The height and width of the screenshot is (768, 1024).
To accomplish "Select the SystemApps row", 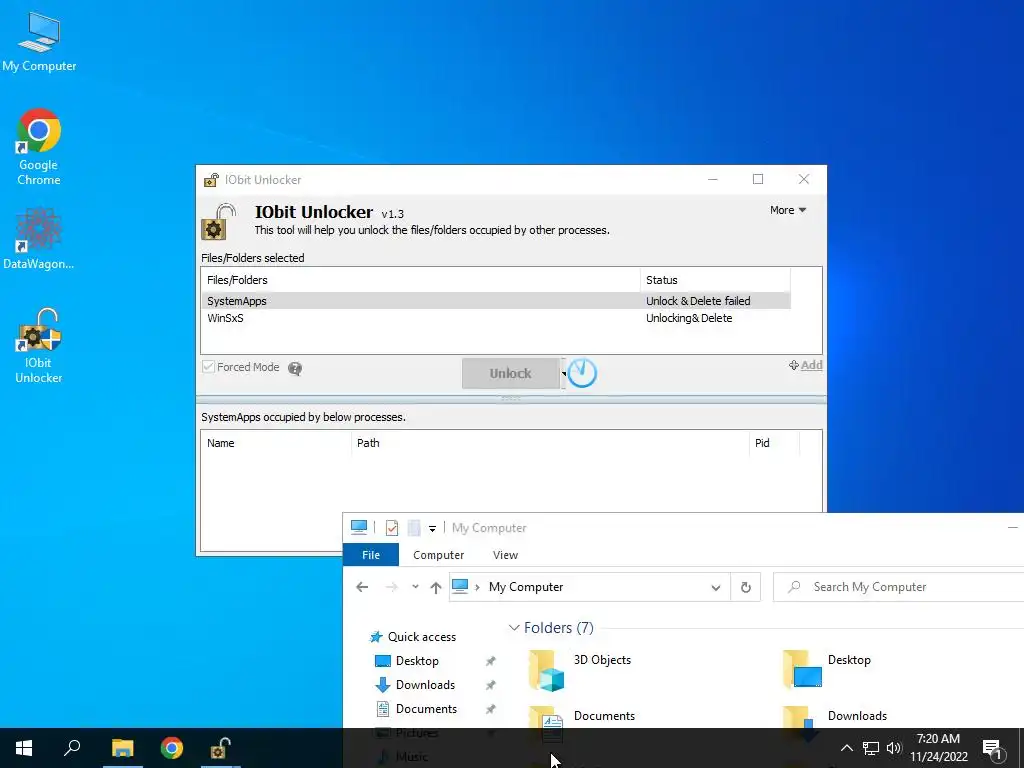I will click(x=496, y=301).
